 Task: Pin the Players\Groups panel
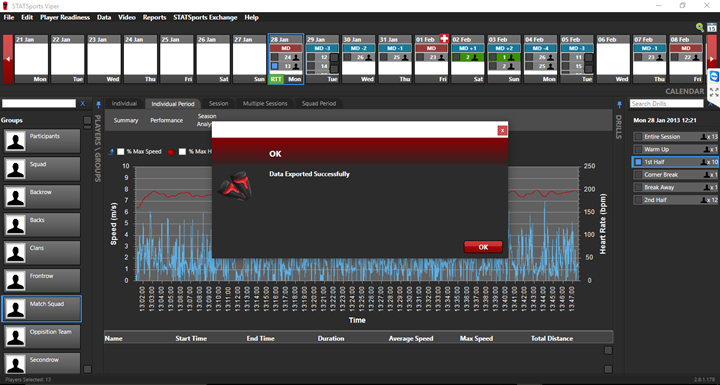click(x=98, y=105)
